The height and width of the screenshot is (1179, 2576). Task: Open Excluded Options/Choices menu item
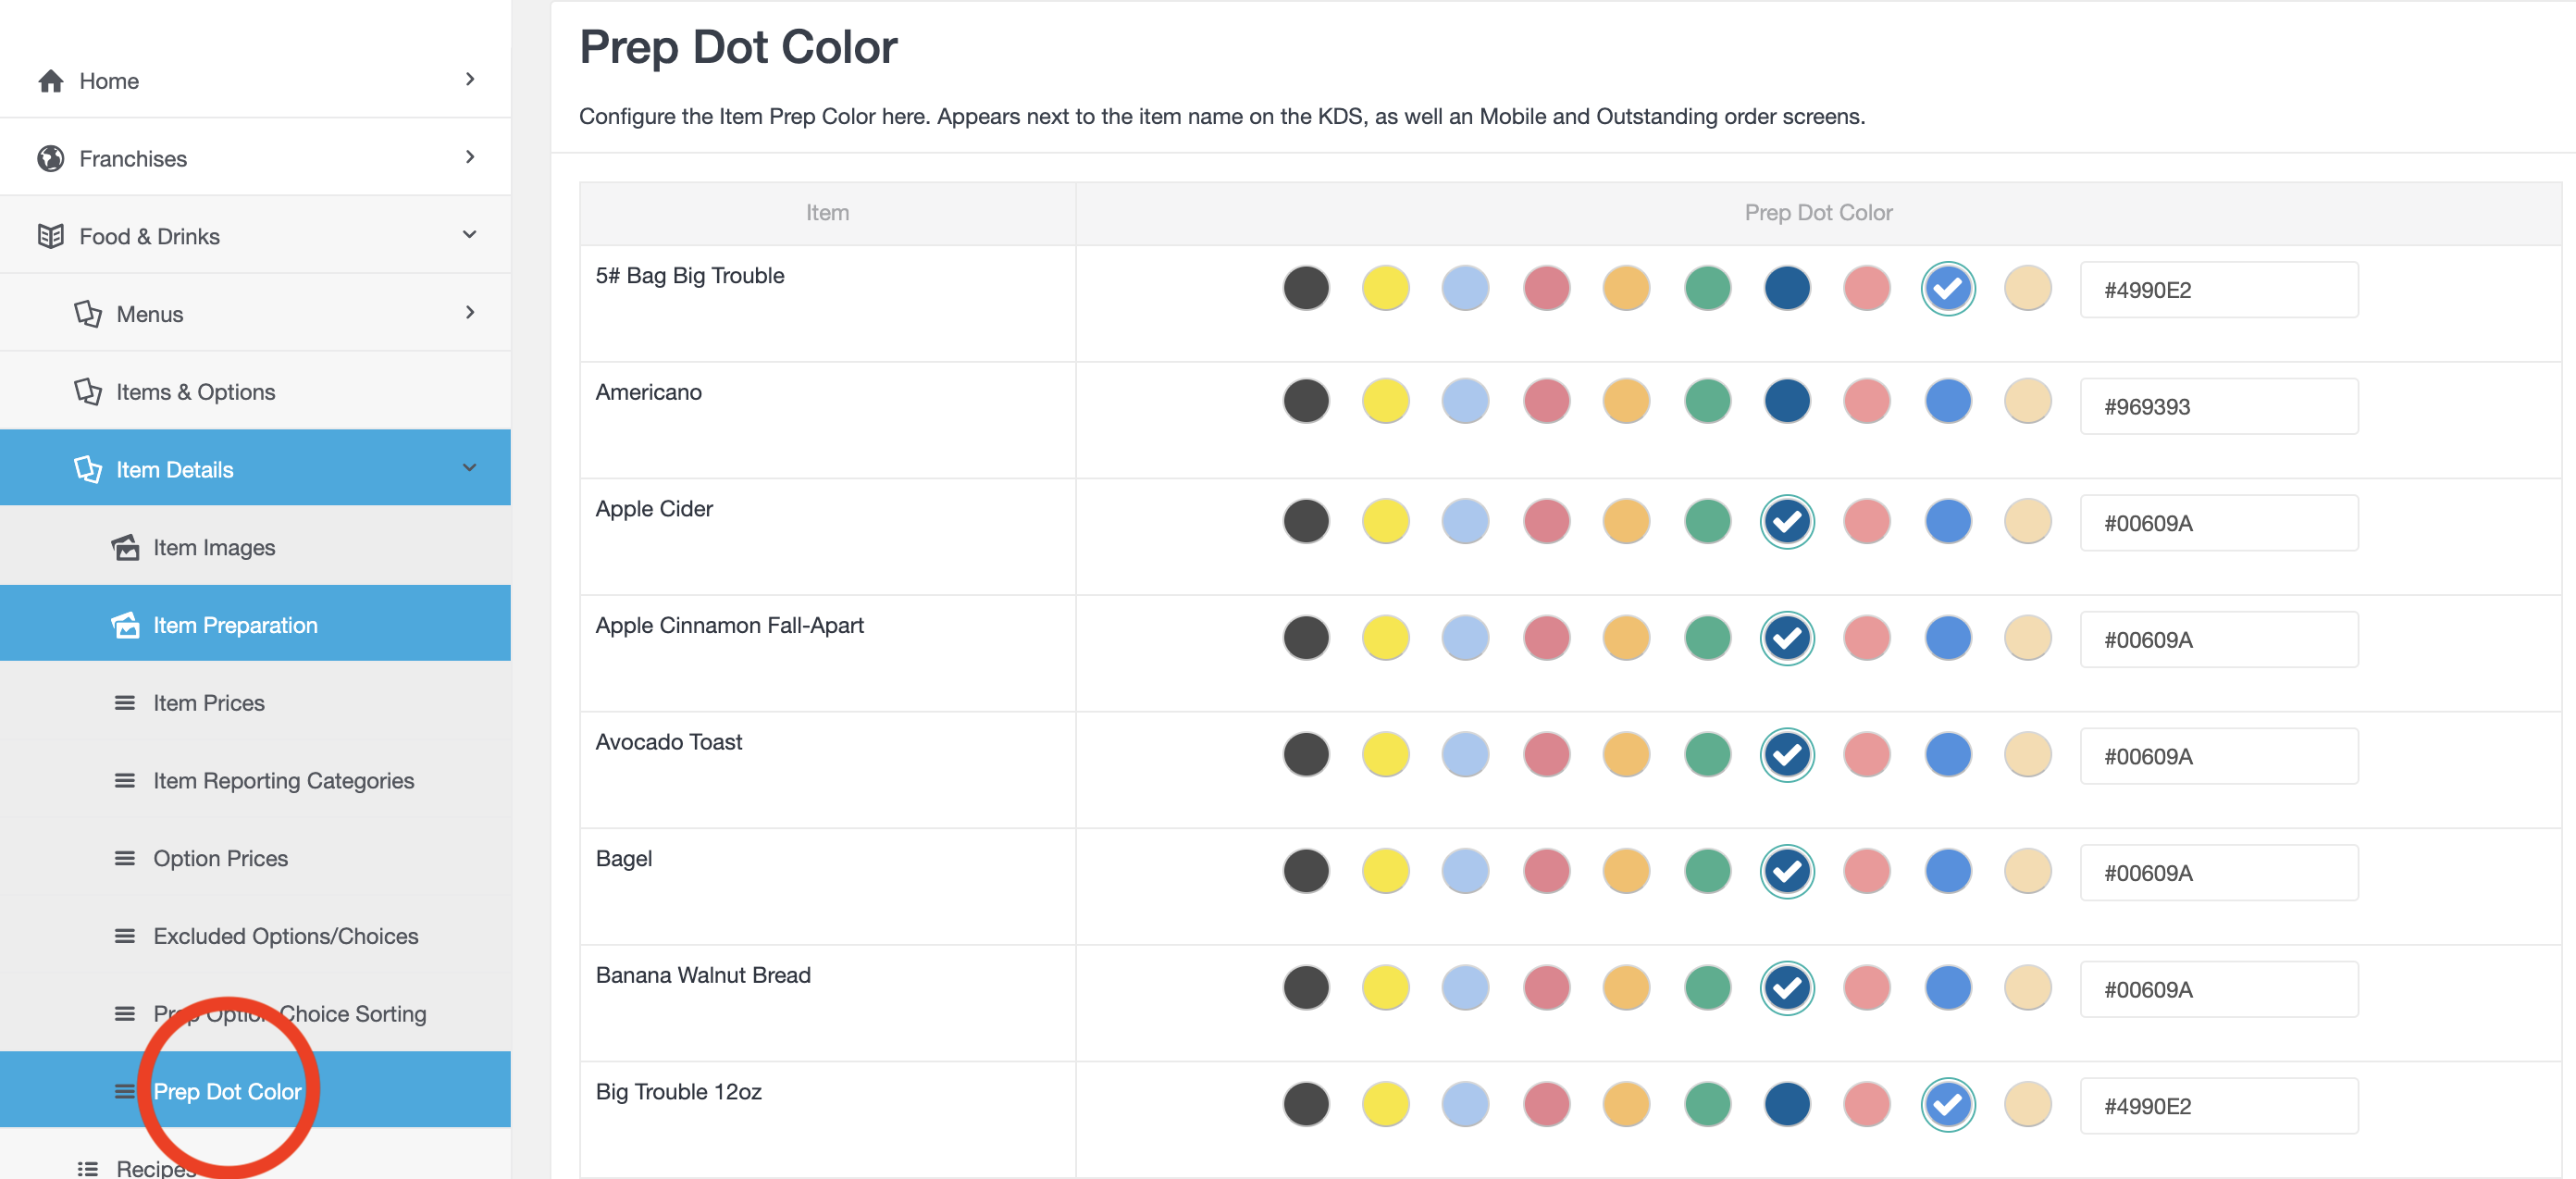coord(285,936)
